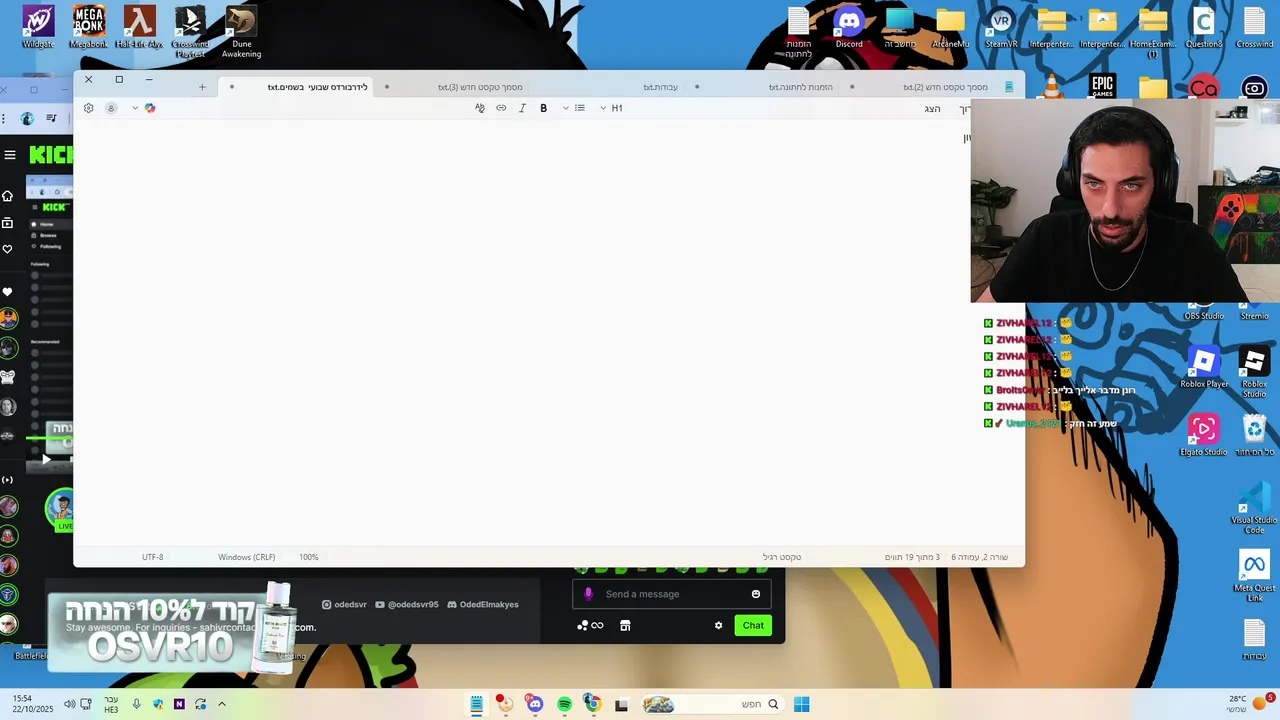Open SteamVR desktop shortcut
The width and height of the screenshot is (1280, 720).
tap(1001, 27)
